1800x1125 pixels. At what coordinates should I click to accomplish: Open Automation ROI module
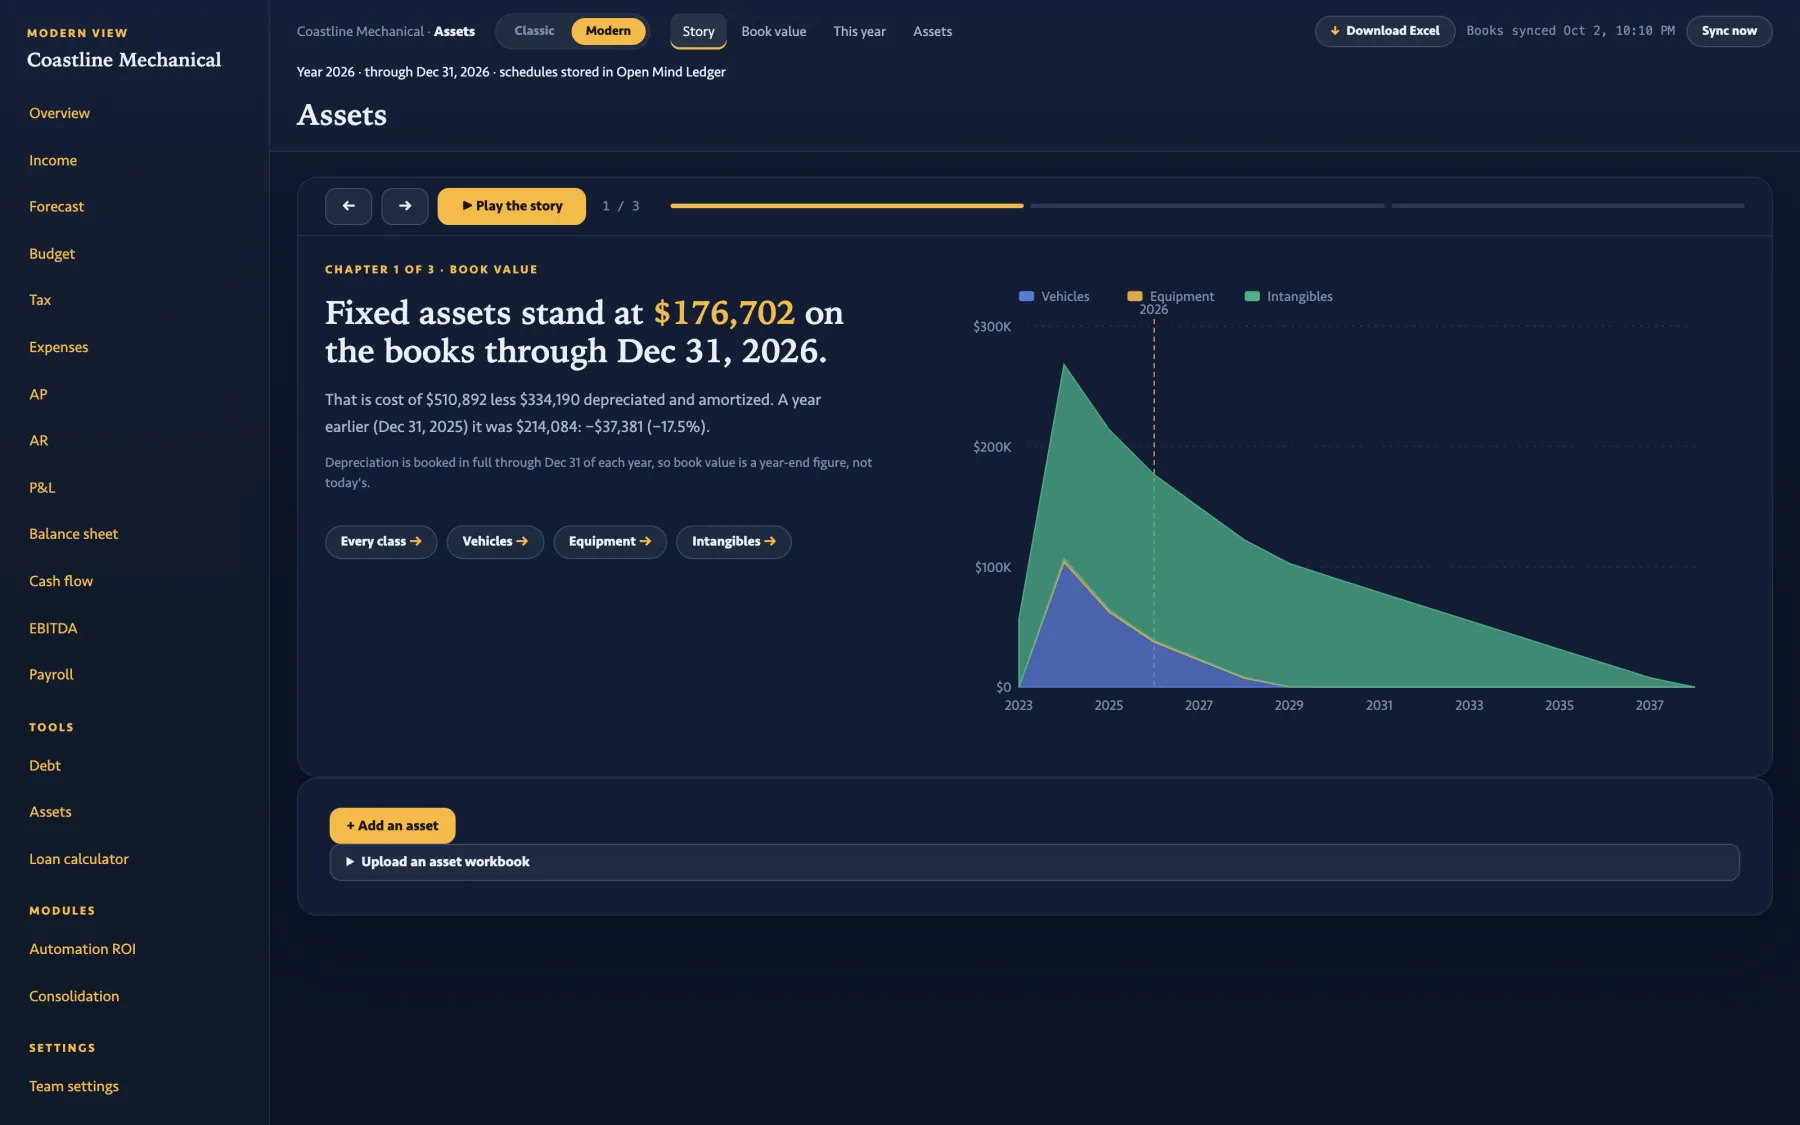click(82, 950)
